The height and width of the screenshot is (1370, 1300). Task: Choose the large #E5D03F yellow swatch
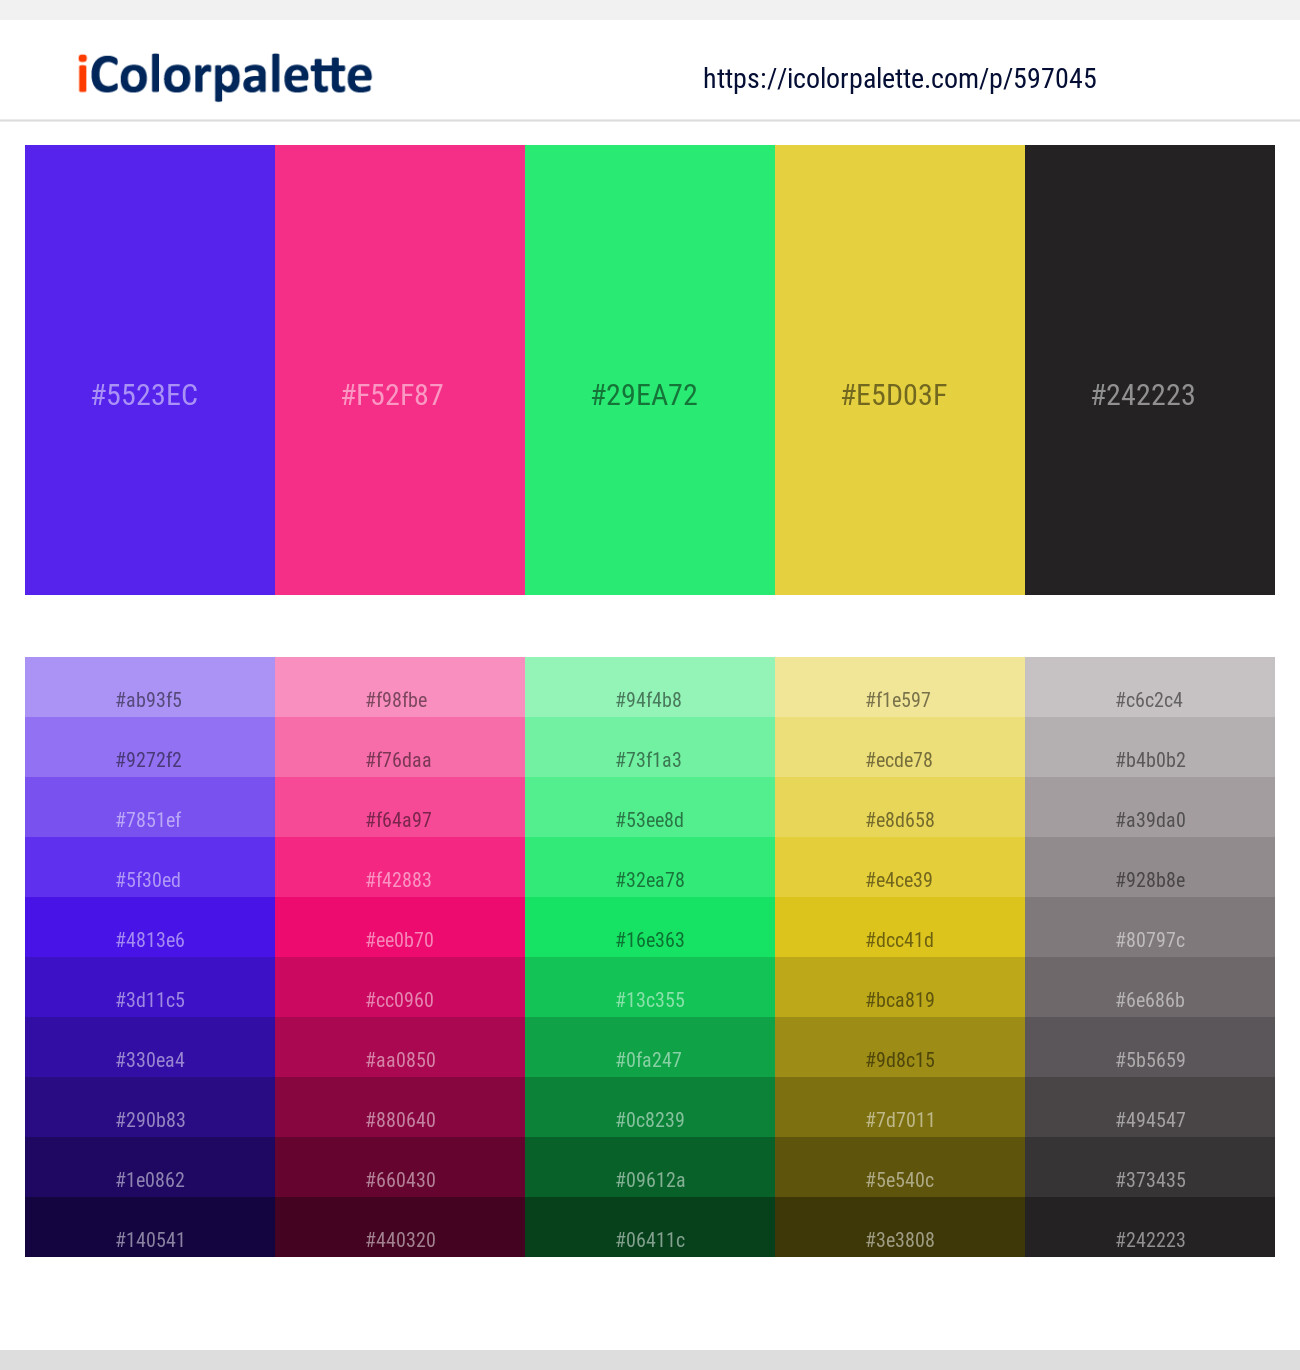[x=900, y=370]
